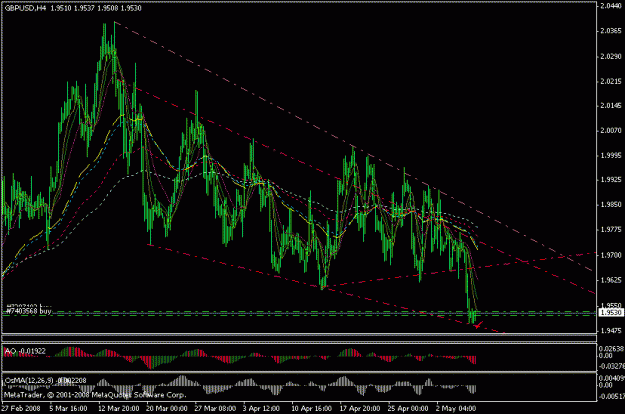Image resolution: width=625 pixels, height=414 pixels.
Task: Click the 2.0290 price axis label
Action: (611, 56)
